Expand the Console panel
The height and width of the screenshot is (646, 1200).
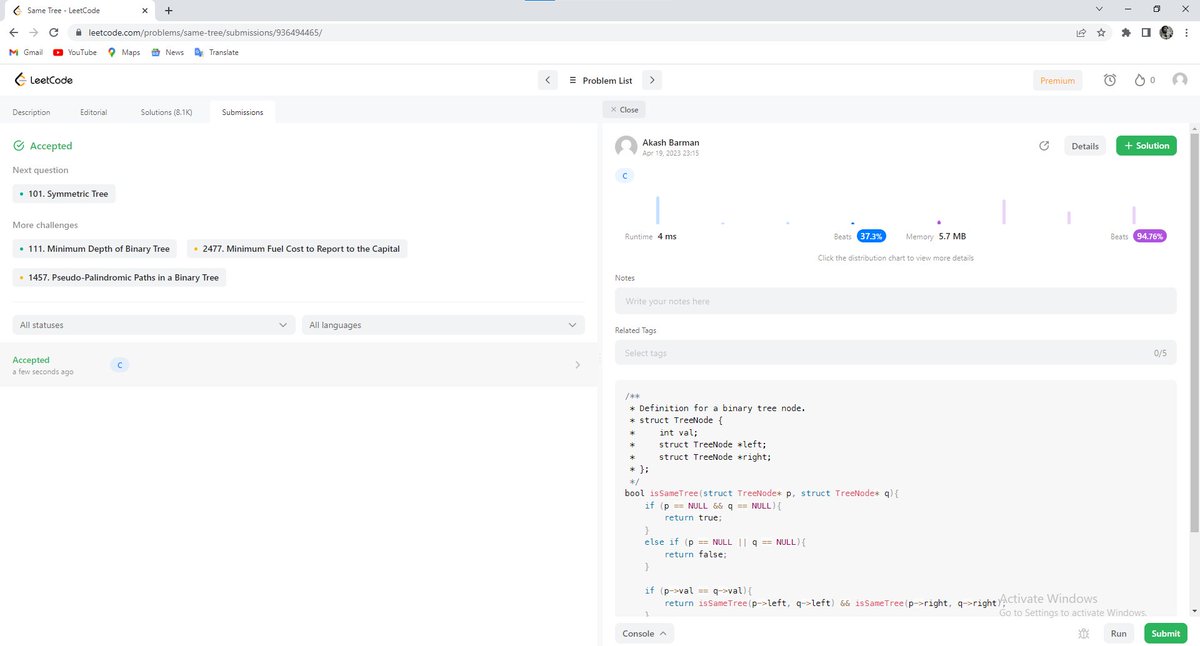(646, 633)
